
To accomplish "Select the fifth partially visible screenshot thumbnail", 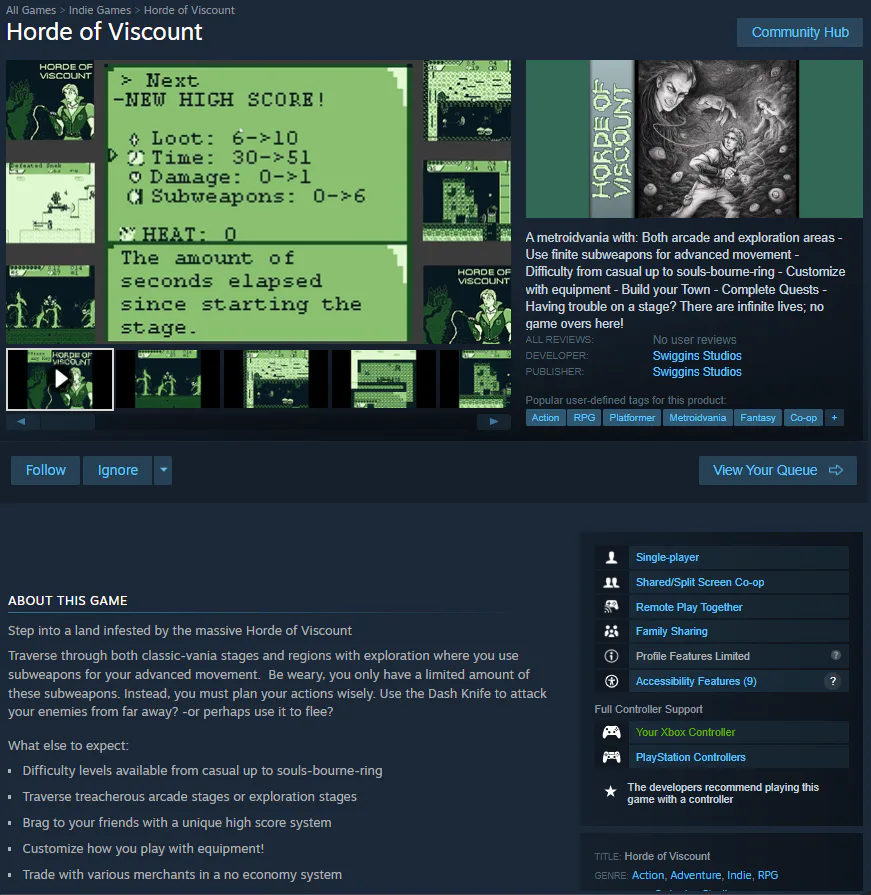I will point(476,379).
